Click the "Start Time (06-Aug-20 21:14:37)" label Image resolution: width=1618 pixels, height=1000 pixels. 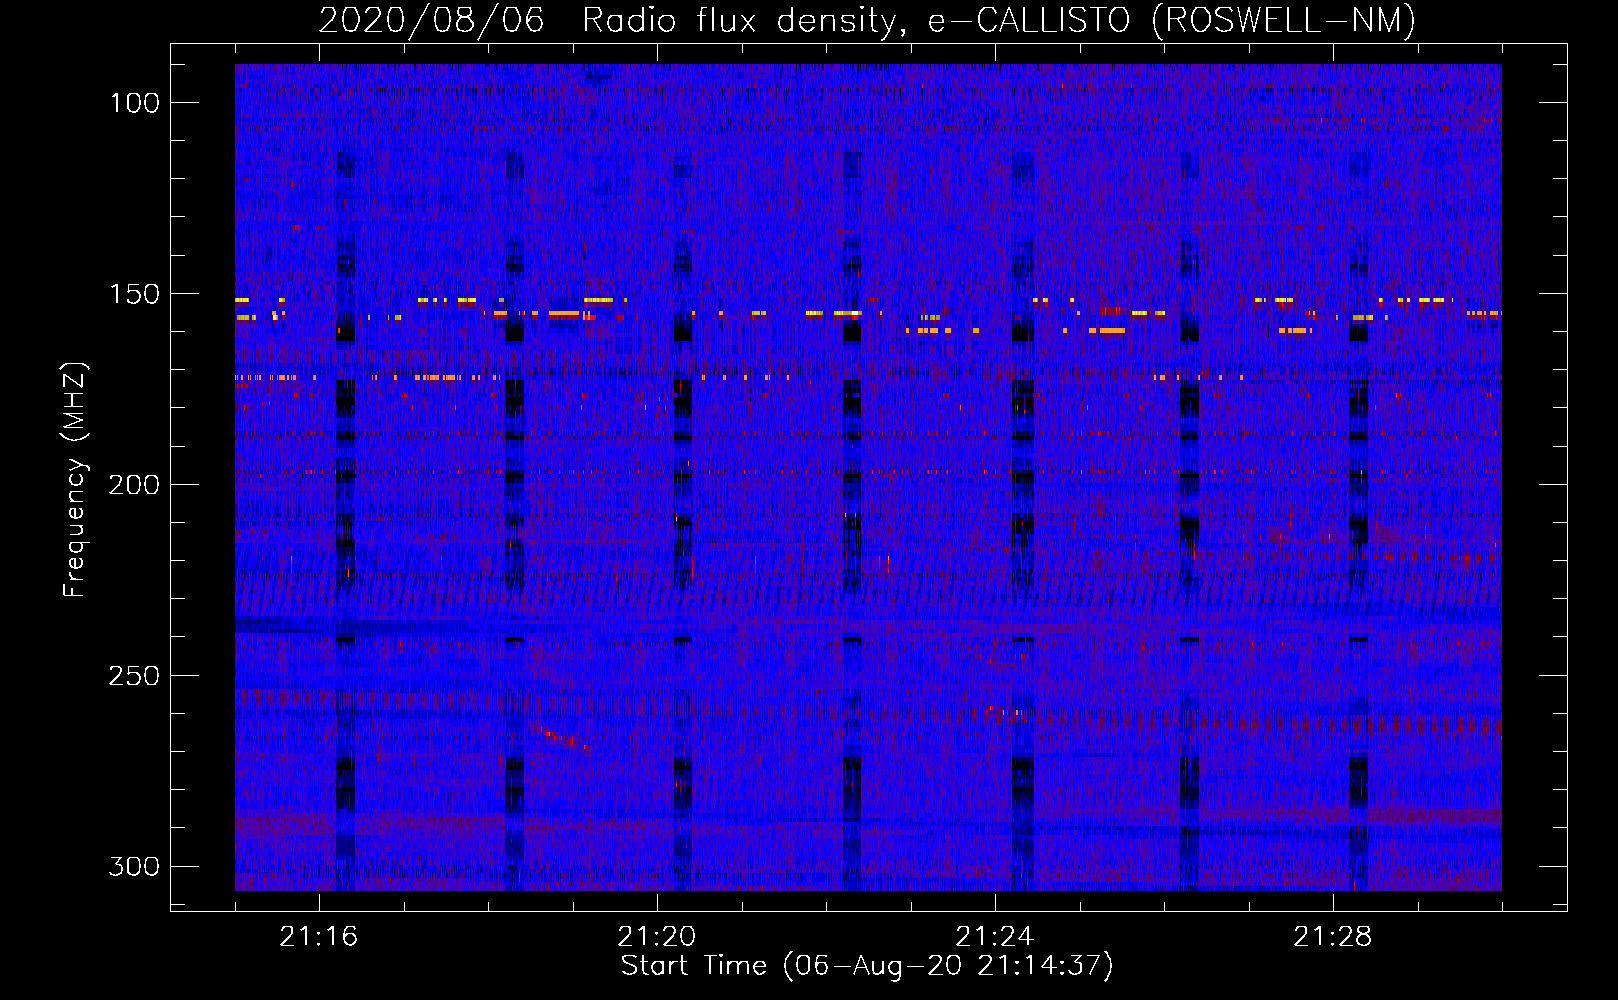click(x=867, y=966)
